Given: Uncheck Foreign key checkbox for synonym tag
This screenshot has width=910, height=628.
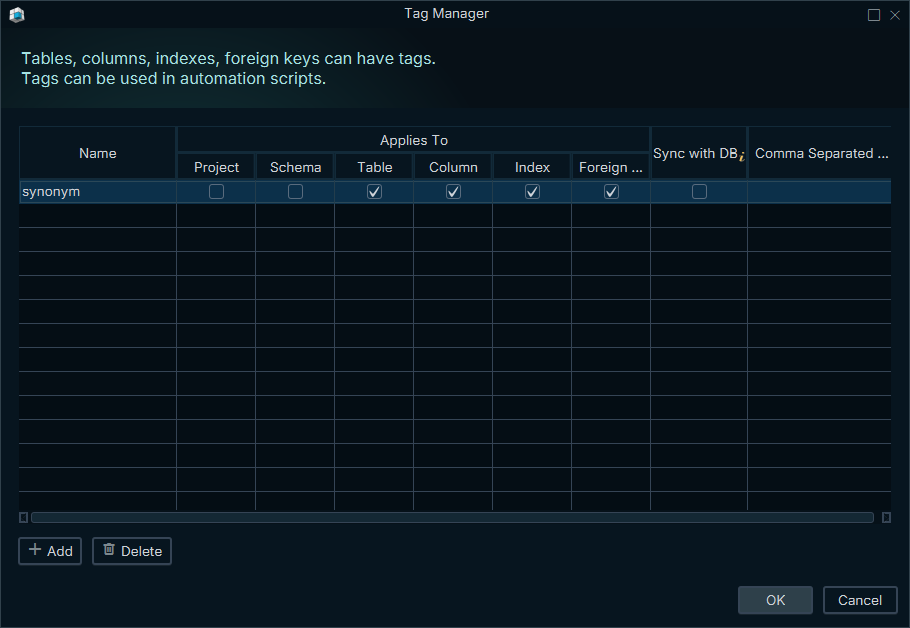Looking at the screenshot, I should coord(611,192).
